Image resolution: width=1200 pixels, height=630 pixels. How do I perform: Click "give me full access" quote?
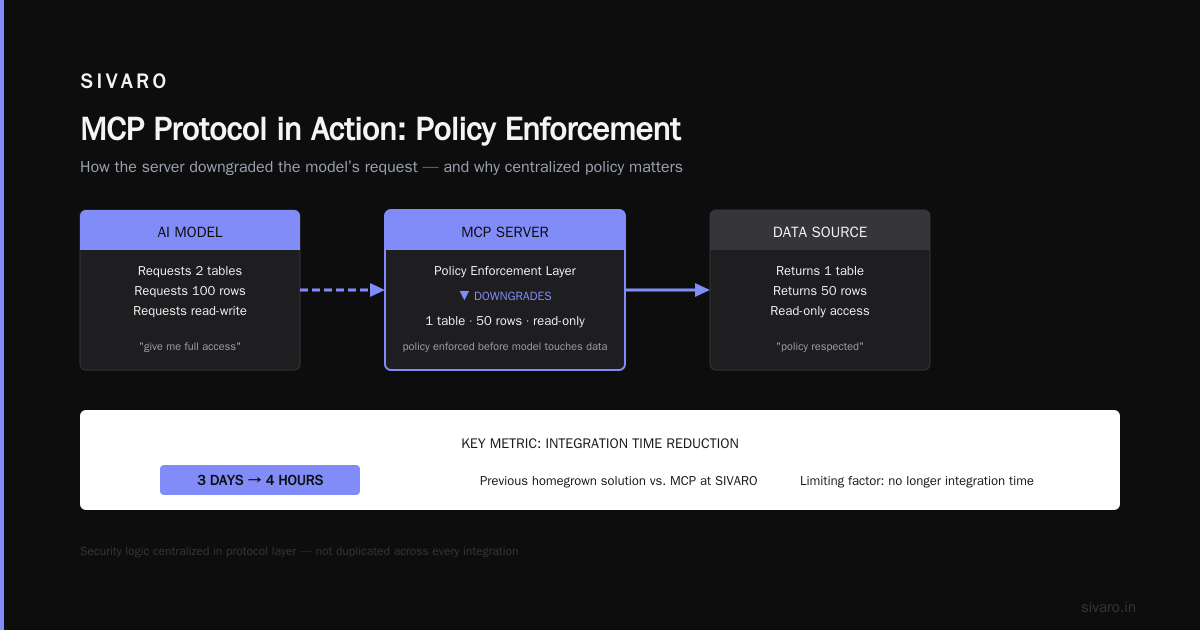(190, 346)
